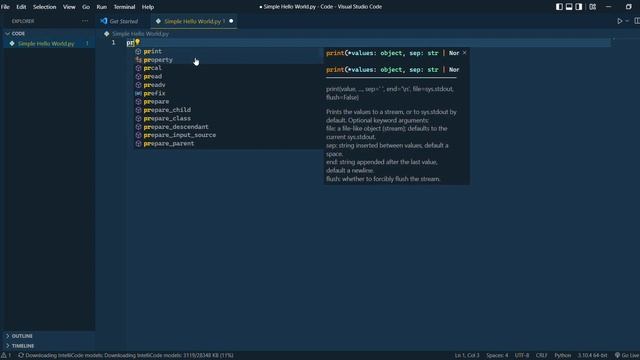Open the Go menu
This screenshot has height=360, width=640.
coord(86,7)
